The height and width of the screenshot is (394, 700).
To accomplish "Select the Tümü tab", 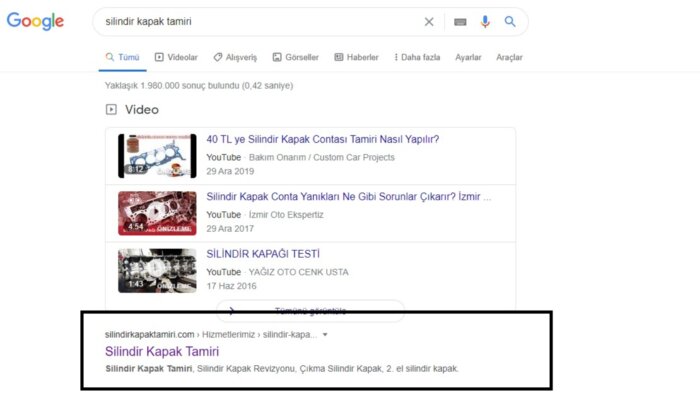I will click(x=122, y=57).
